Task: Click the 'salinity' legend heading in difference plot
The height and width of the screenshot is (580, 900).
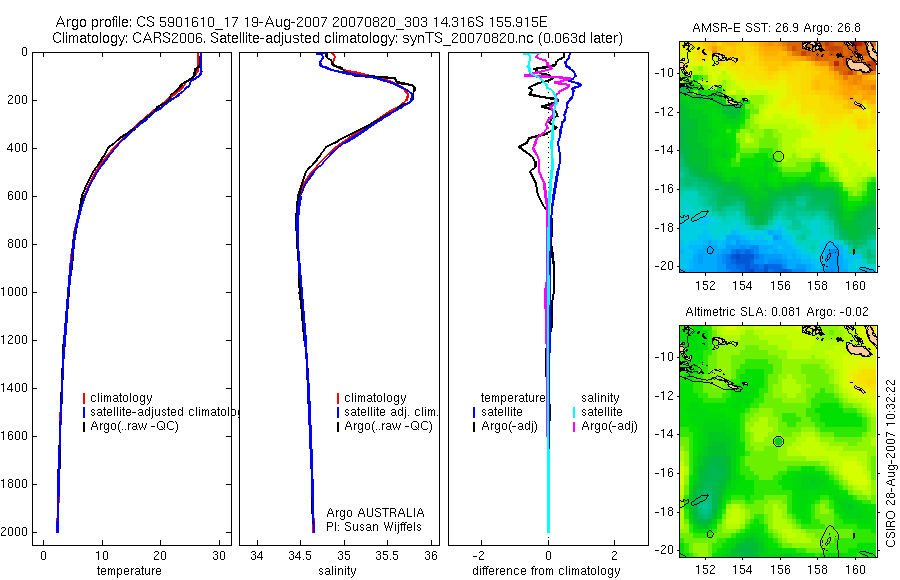Action: 600,398
